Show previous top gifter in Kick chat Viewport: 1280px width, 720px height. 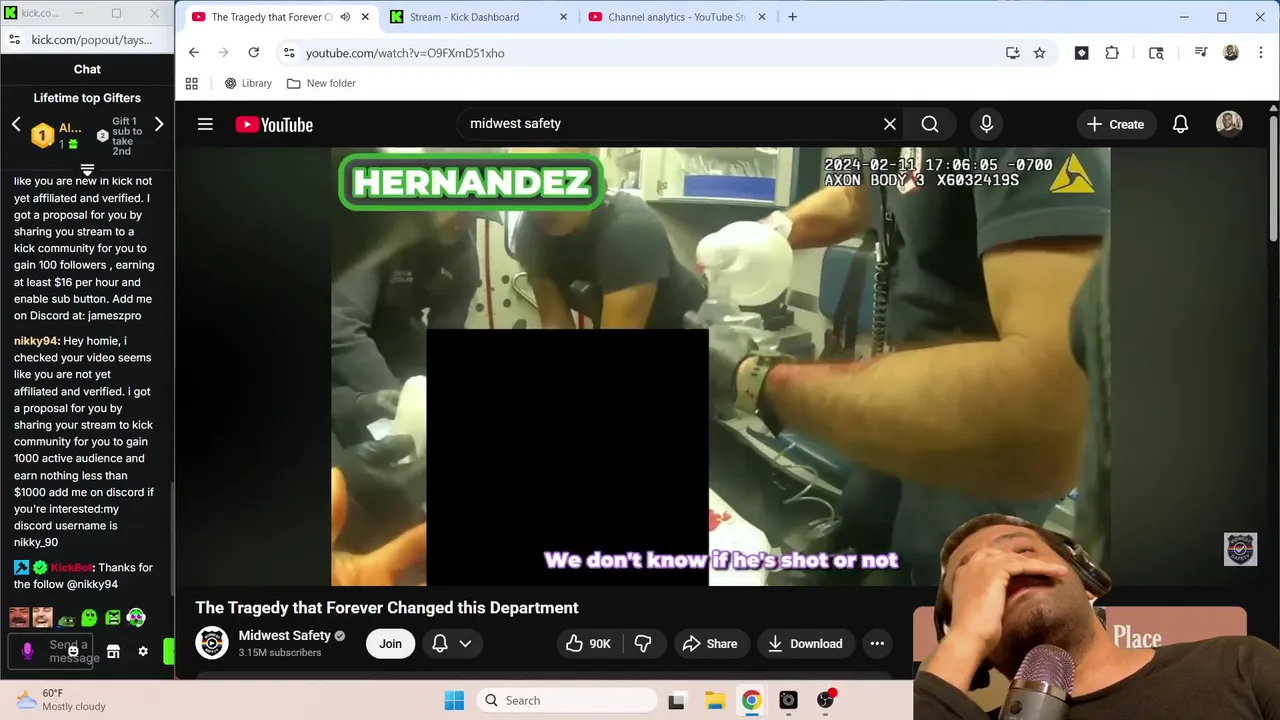point(16,124)
